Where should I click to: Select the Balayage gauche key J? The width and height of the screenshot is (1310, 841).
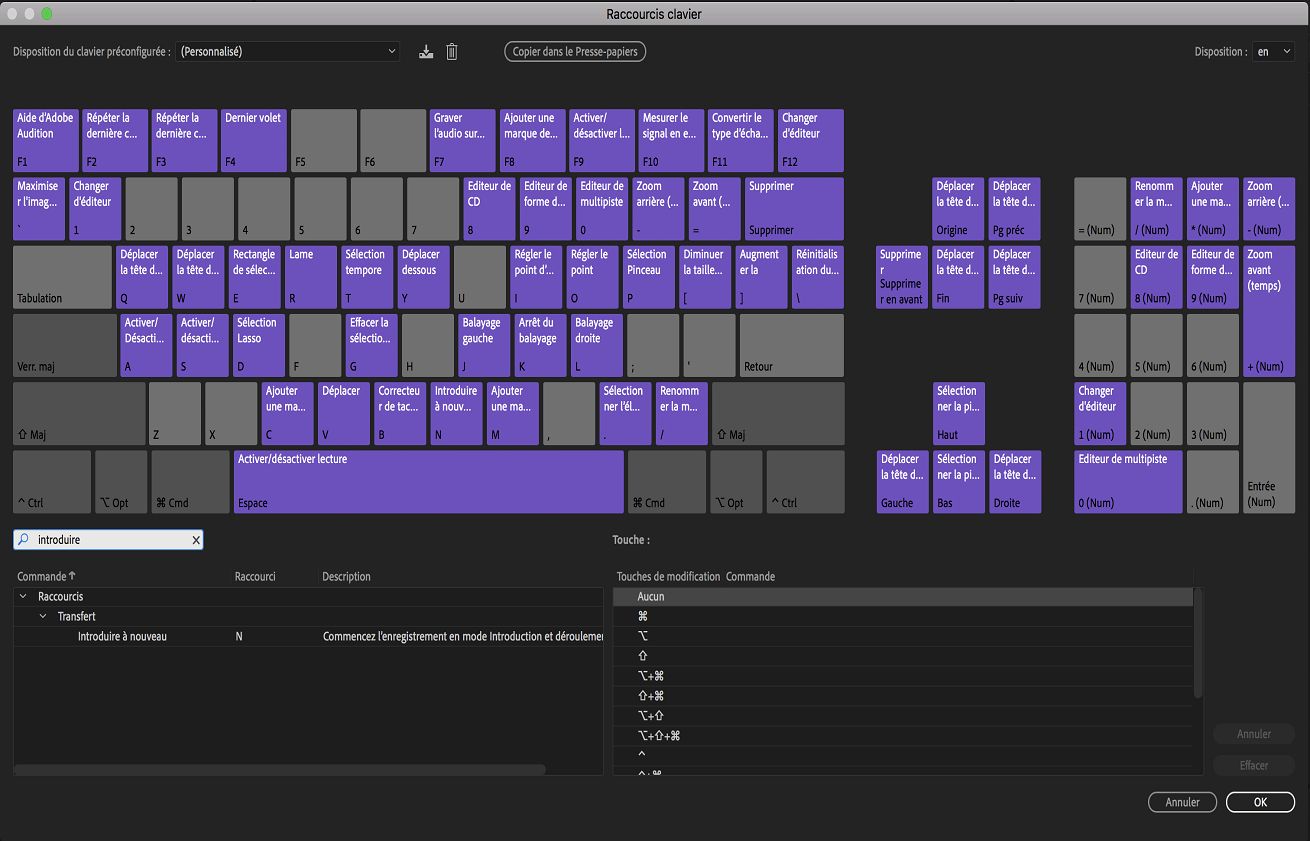[x=484, y=345]
